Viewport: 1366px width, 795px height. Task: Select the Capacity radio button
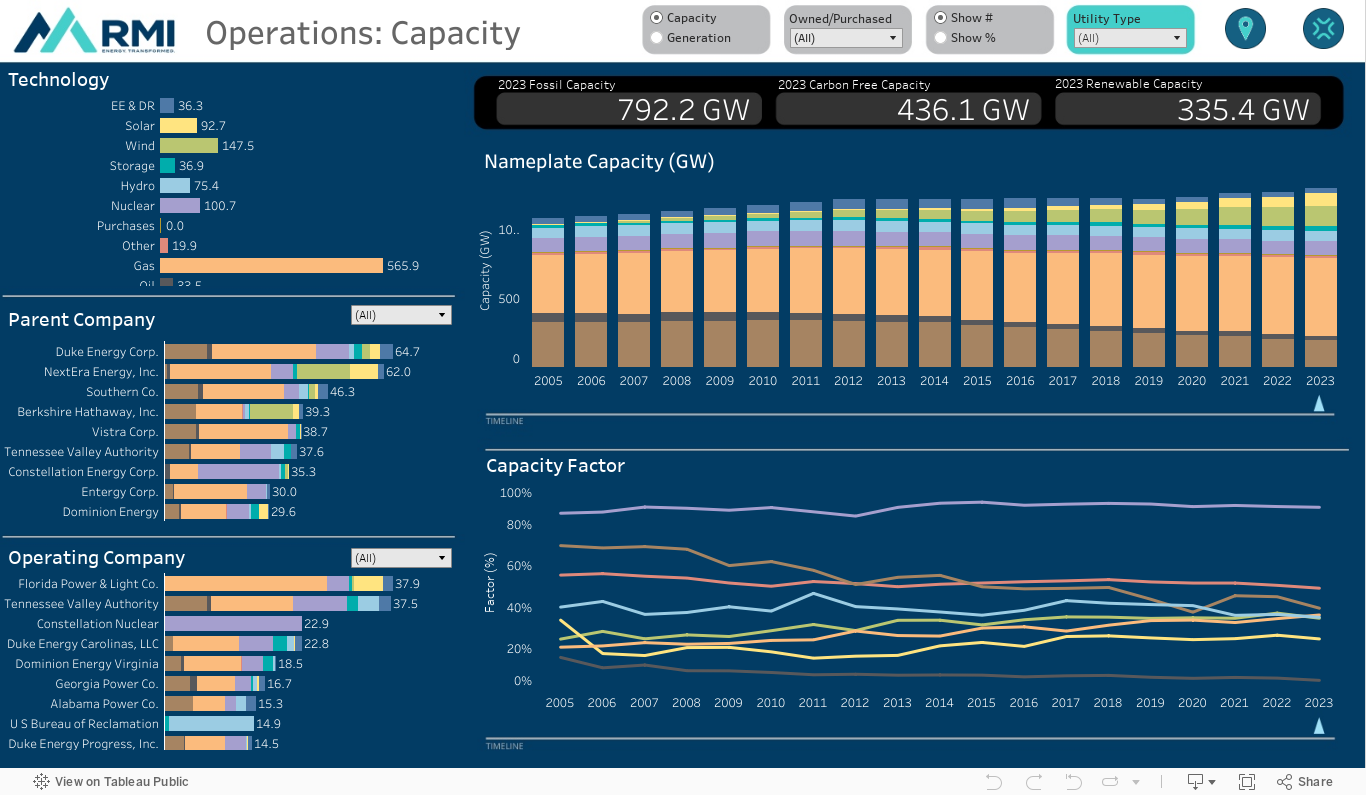[x=656, y=18]
